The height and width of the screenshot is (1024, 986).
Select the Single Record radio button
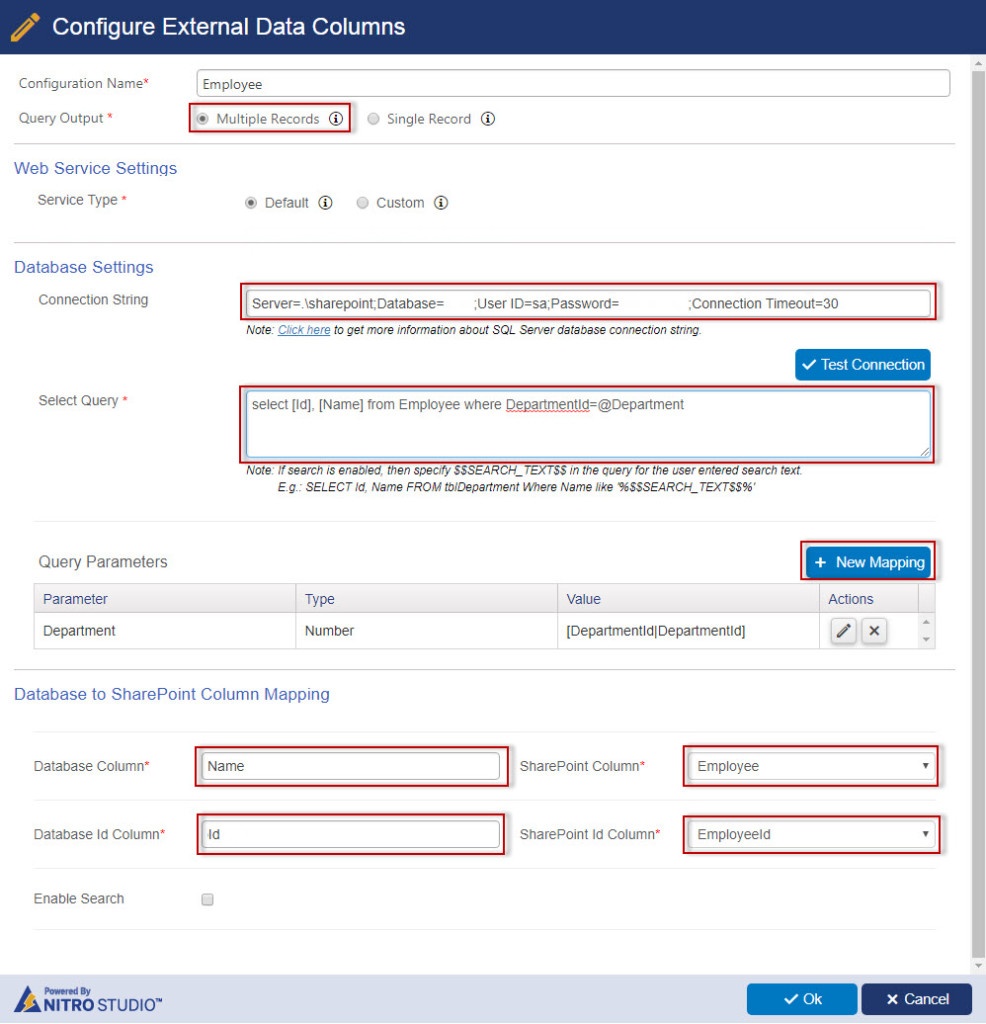coord(372,119)
